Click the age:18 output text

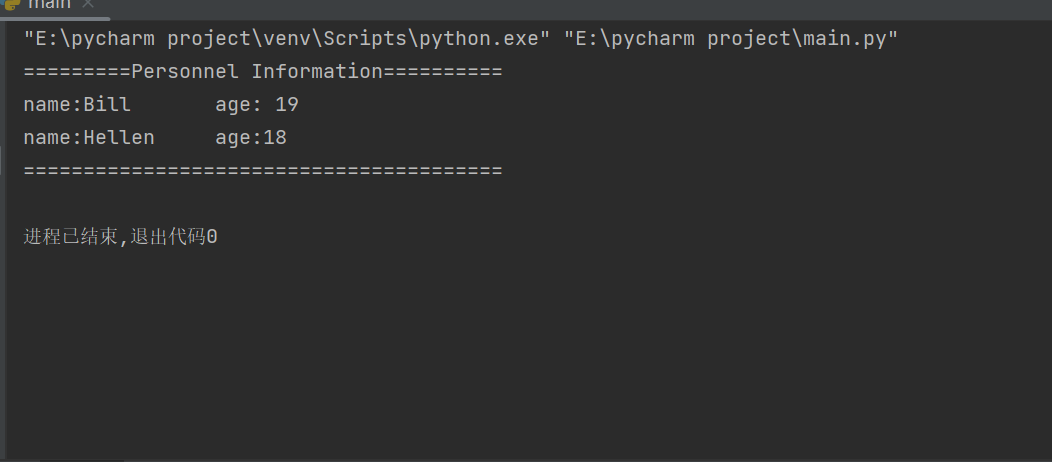click(251, 138)
